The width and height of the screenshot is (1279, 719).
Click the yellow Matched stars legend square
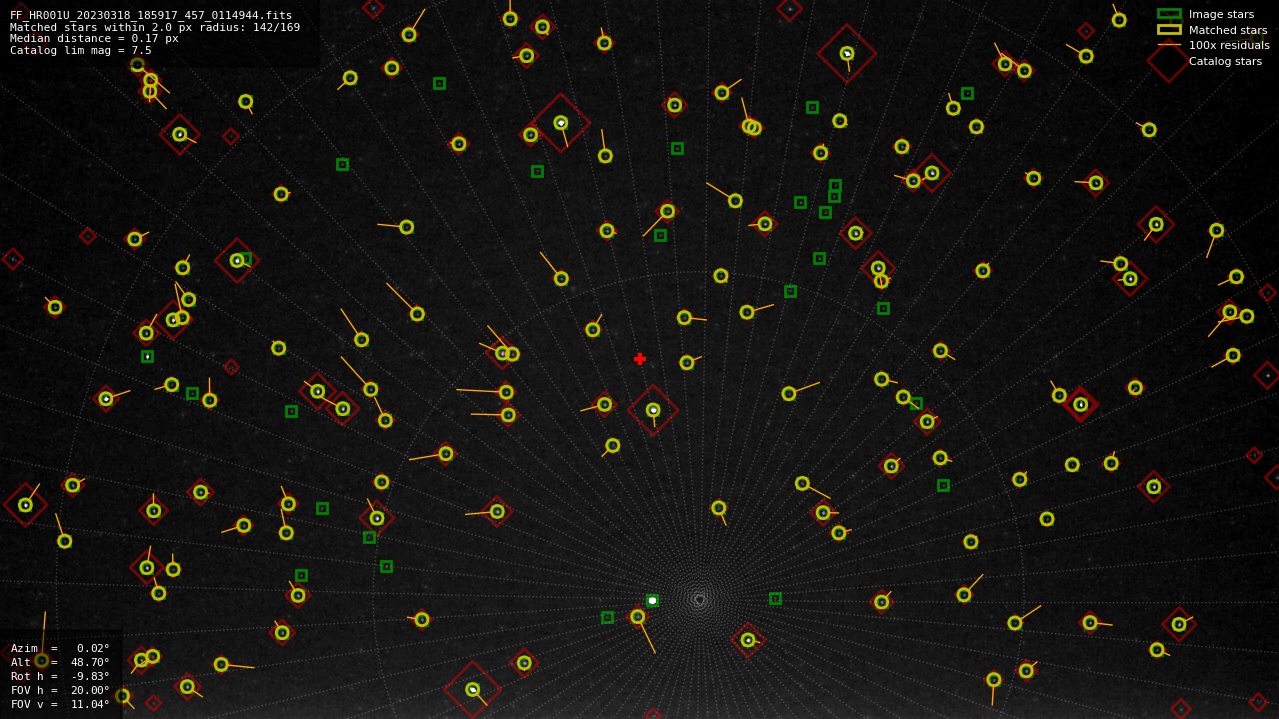1169,29
